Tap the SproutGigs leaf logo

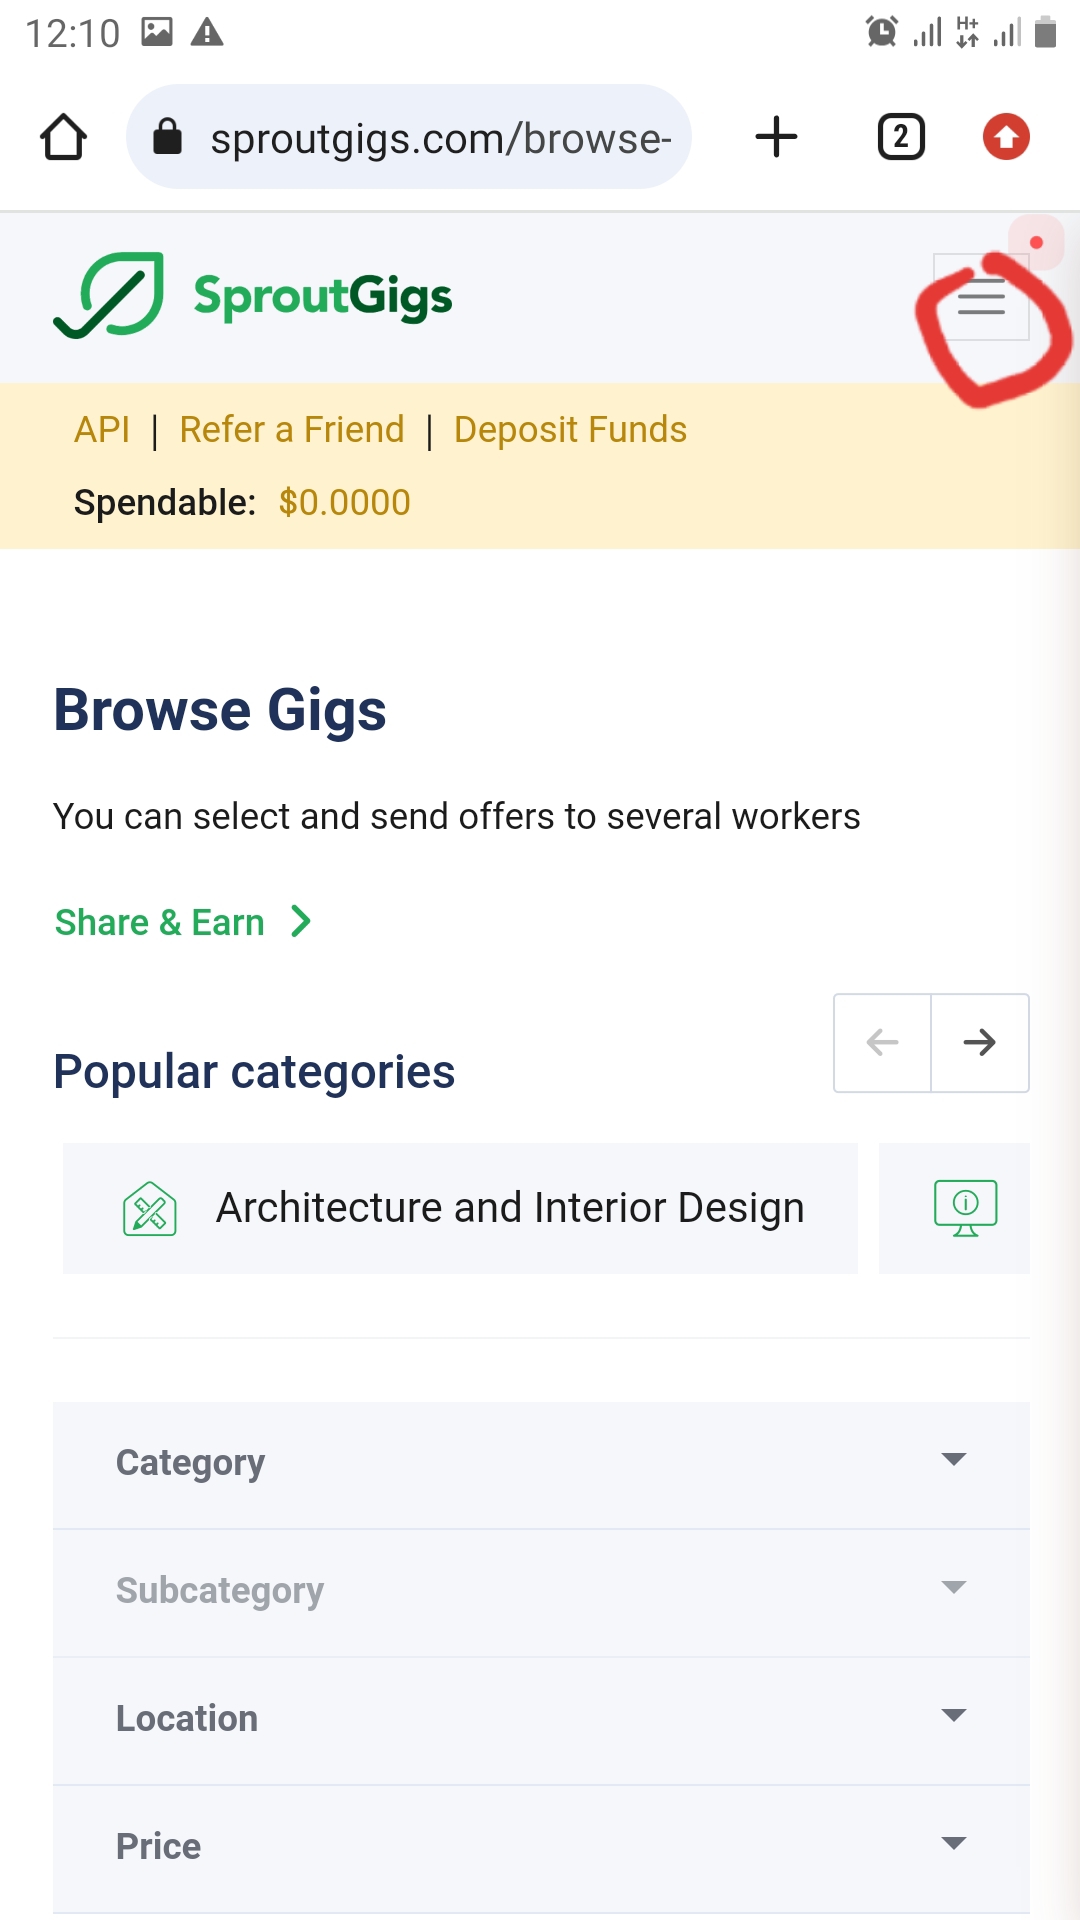(x=109, y=295)
